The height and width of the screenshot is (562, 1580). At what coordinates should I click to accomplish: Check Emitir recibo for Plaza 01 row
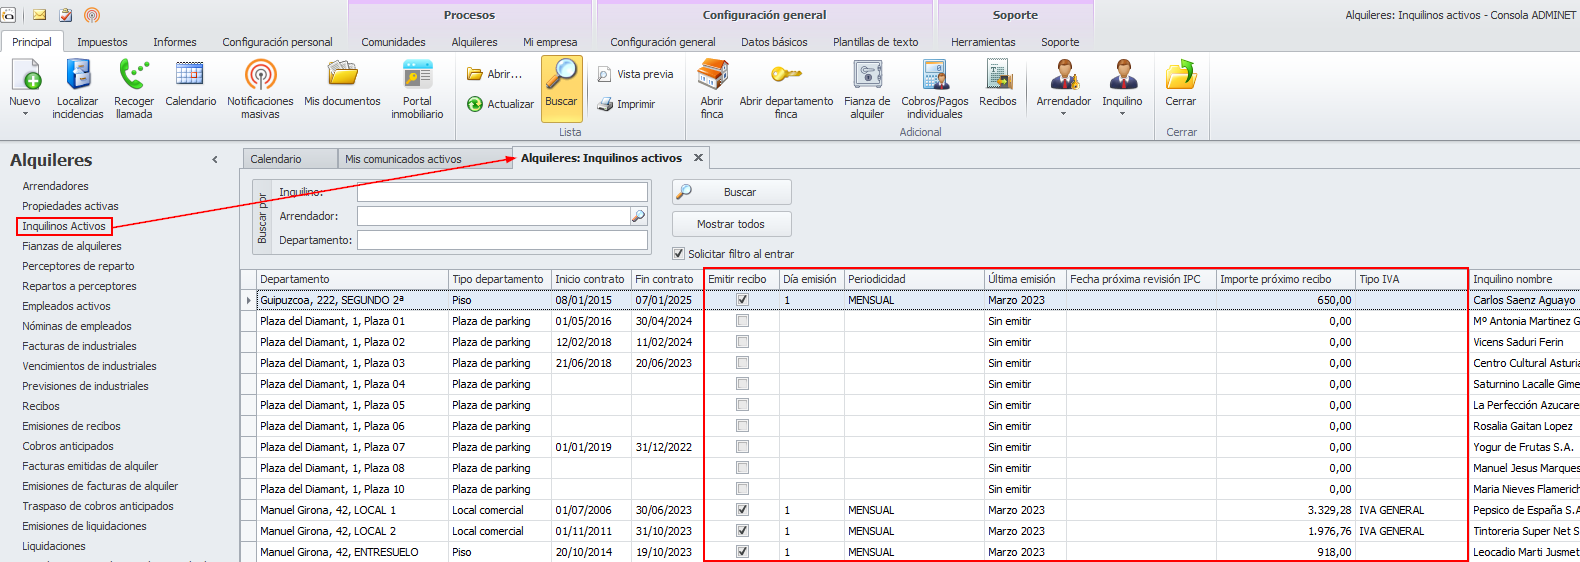point(742,321)
